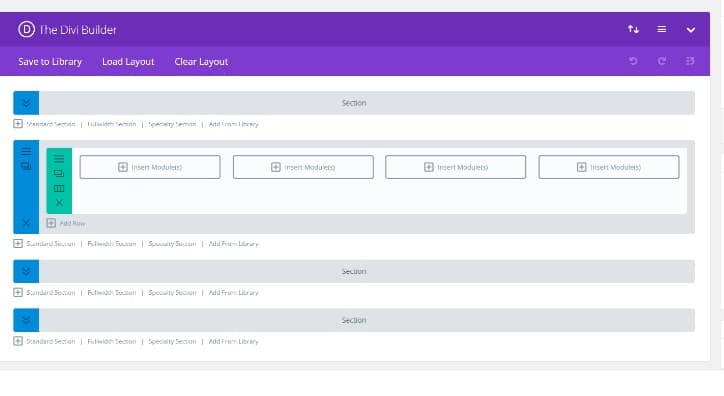Add Specialty Section beneath the expanded section
The image size is (724, 396).
(x=172, y=244)
